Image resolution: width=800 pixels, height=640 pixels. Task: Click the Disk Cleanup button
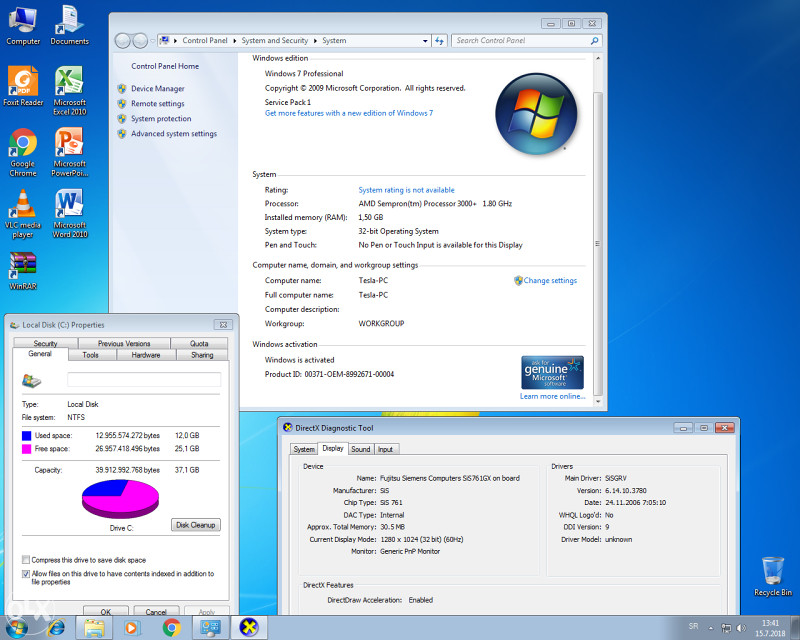click(x=196, y=525)
